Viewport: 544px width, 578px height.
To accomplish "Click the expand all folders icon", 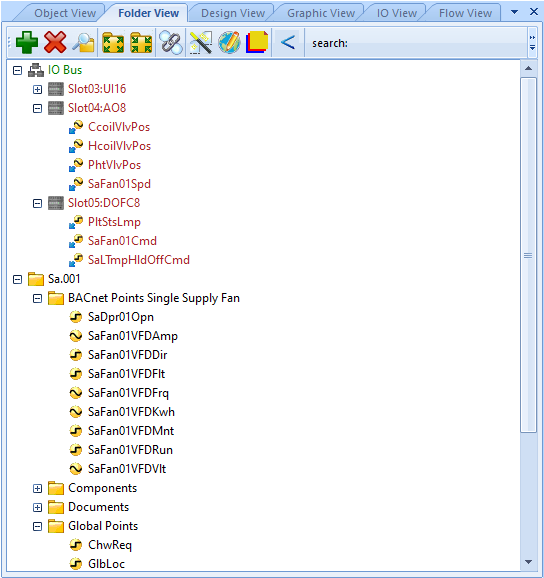I will coord(113,43).
